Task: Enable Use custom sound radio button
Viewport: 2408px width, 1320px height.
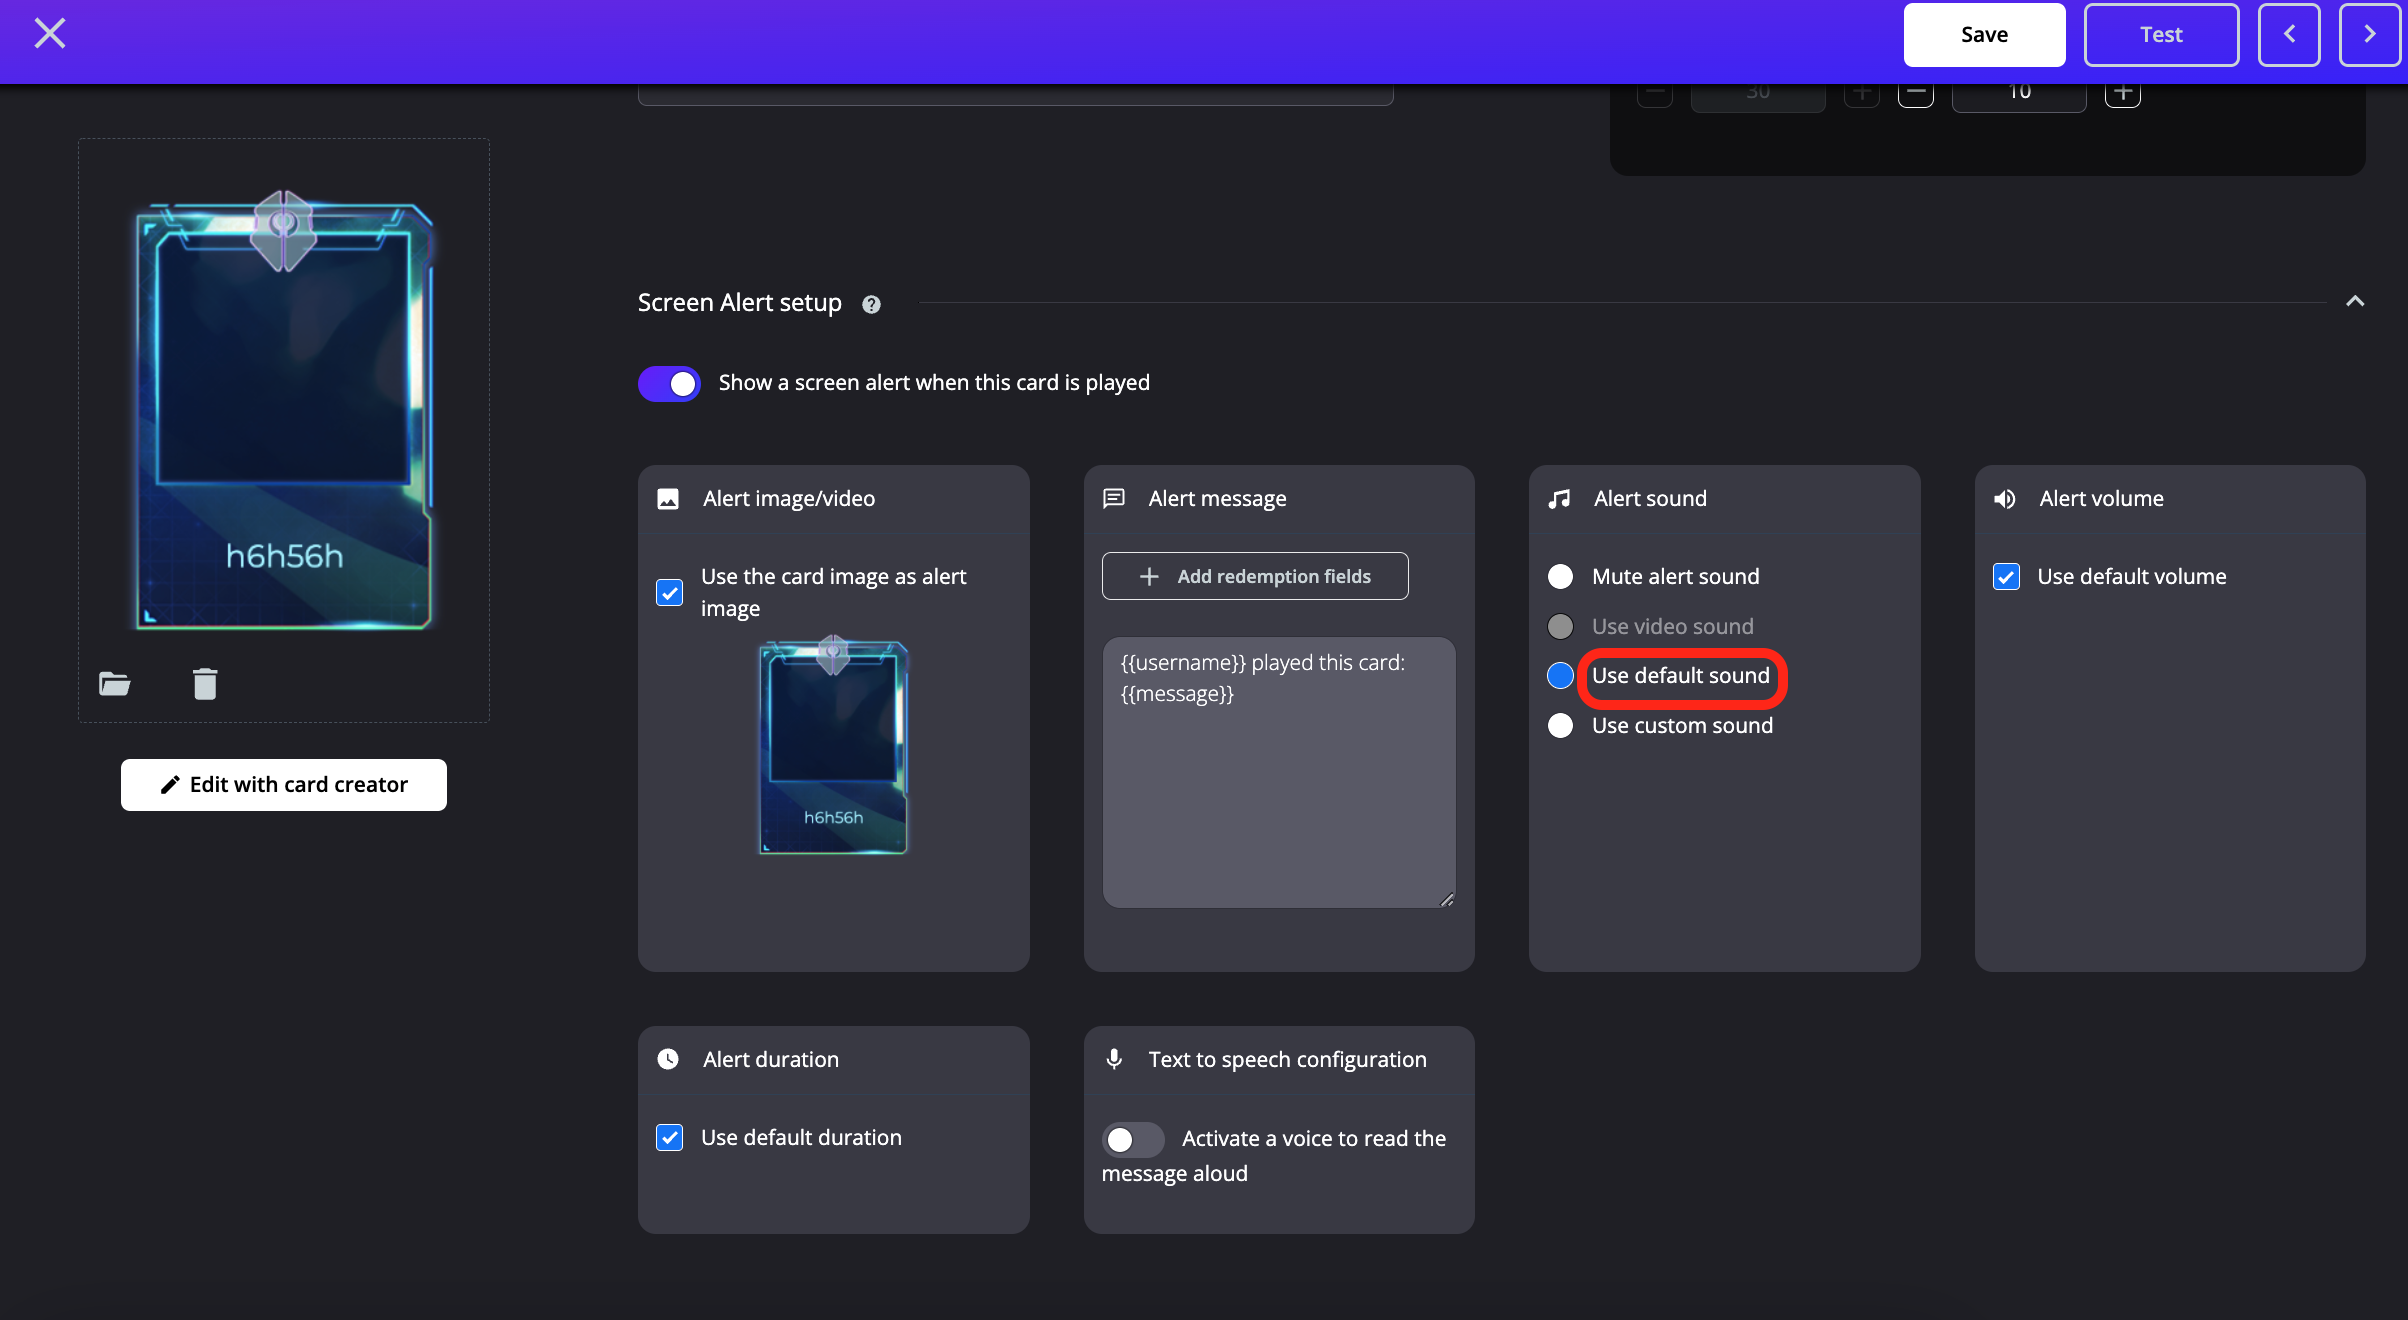Action: coord(1560,723)
